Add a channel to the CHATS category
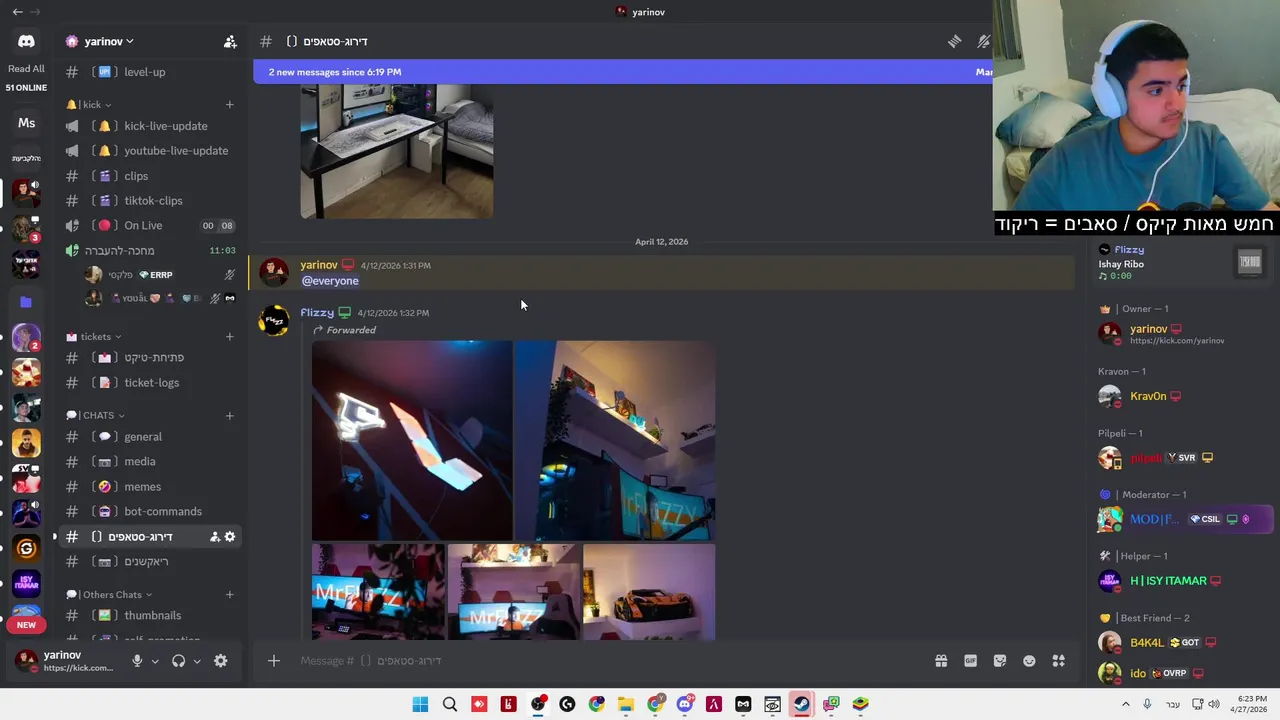This screenshot has height=720, width=1280. pyautogui.click(x=229, y=415)
